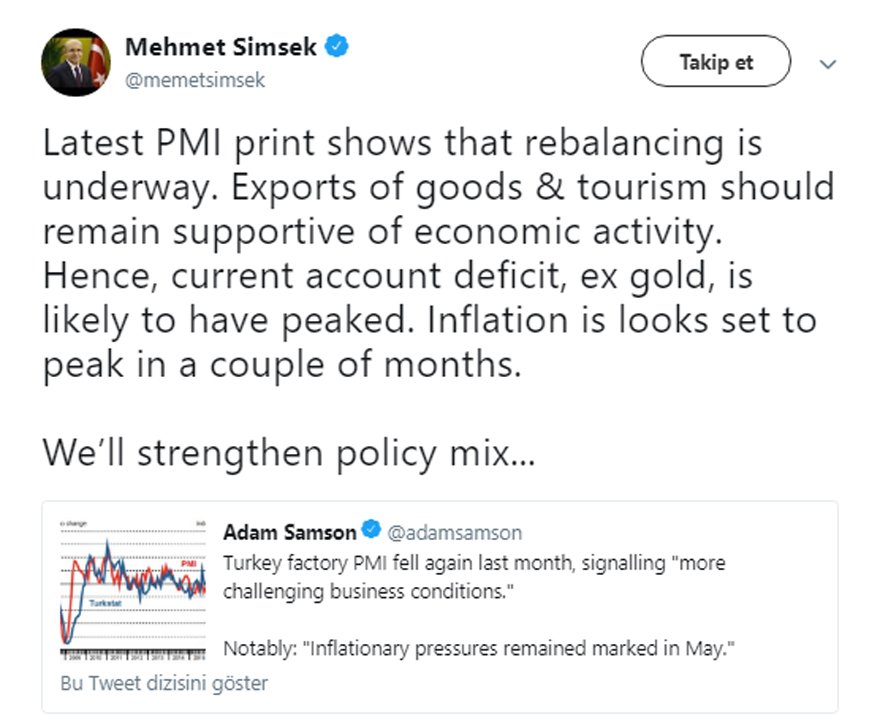
Task: Click Adam Samson's blue verified badge
Action: tap(370, 531)
